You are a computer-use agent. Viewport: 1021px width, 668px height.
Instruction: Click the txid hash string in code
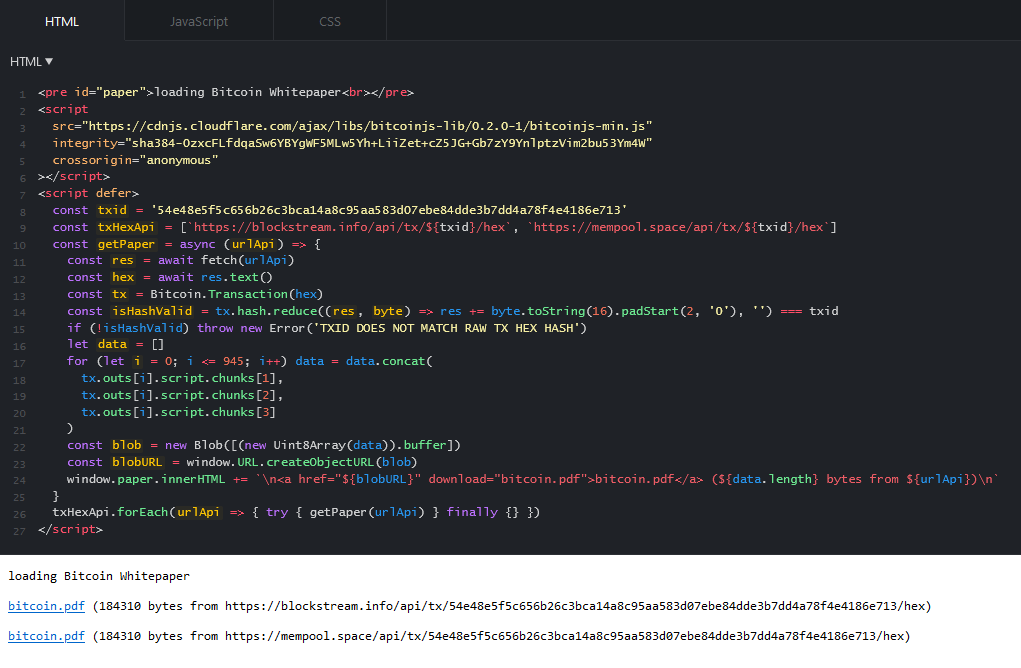(x=389, y=210)
